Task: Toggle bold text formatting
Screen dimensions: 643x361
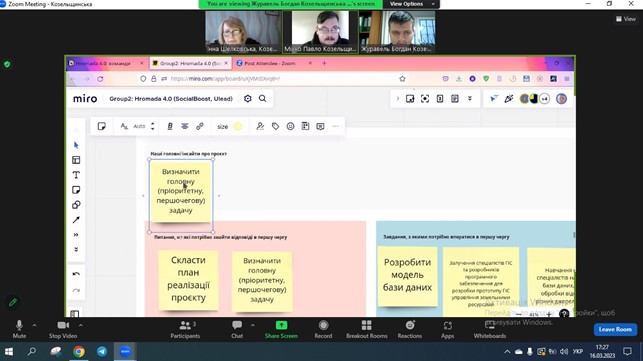Action: [x=170, y=126]
